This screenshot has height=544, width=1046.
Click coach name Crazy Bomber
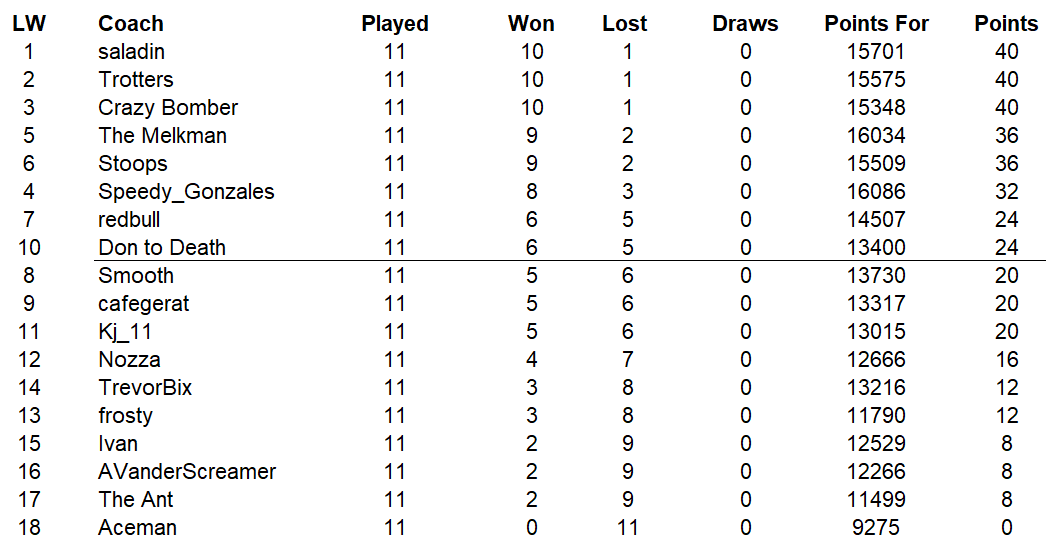(x=168, y=107)
